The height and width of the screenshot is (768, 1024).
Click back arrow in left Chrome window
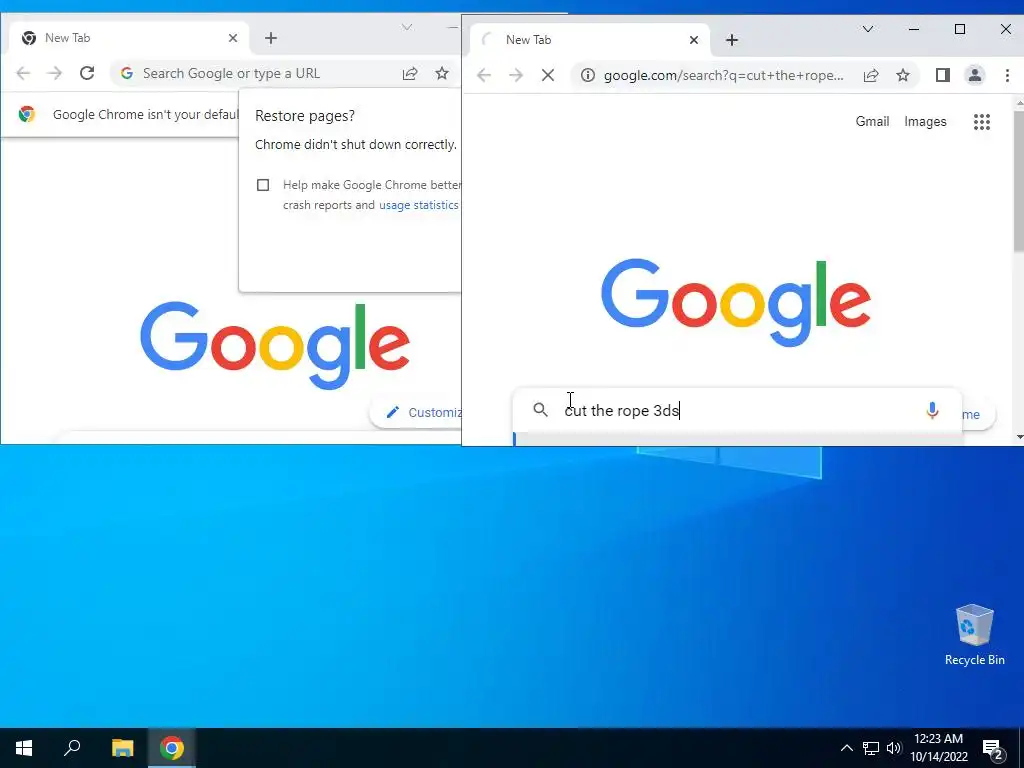coord(24,73)
